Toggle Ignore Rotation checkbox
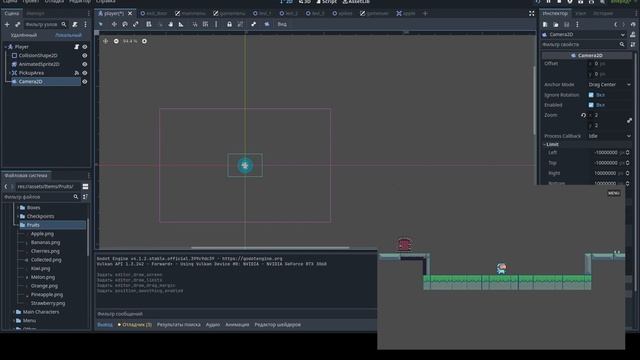 click(x=591, y=95)
